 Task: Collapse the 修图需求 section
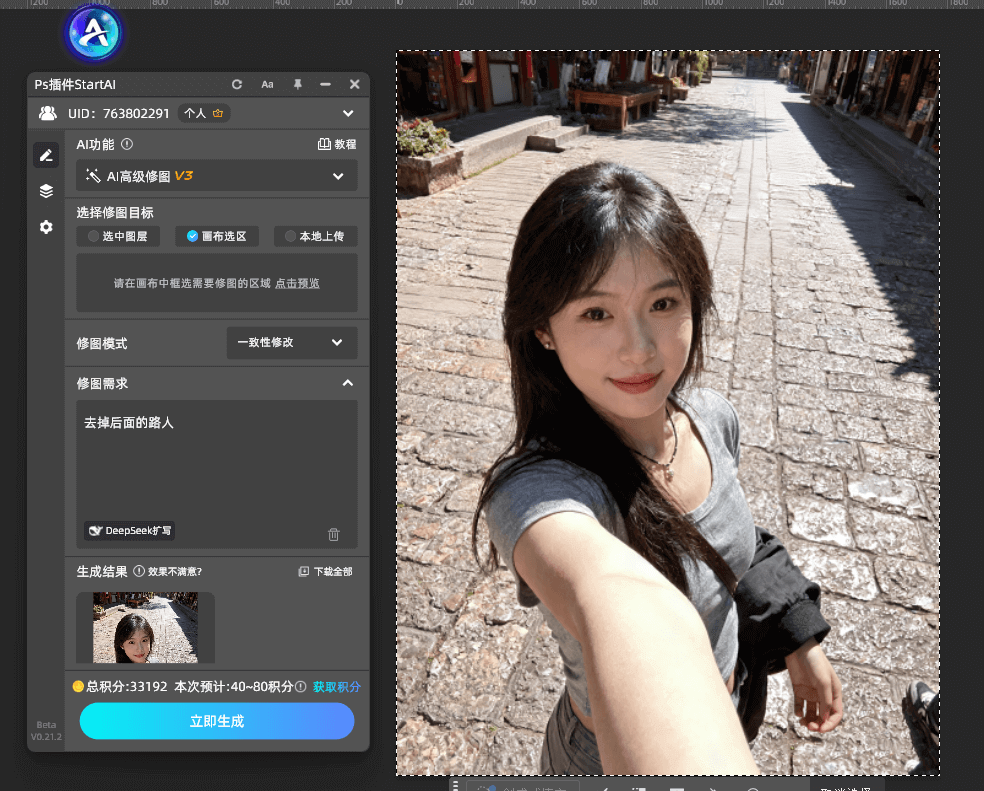pyautogui.click(x=347, y=383)
